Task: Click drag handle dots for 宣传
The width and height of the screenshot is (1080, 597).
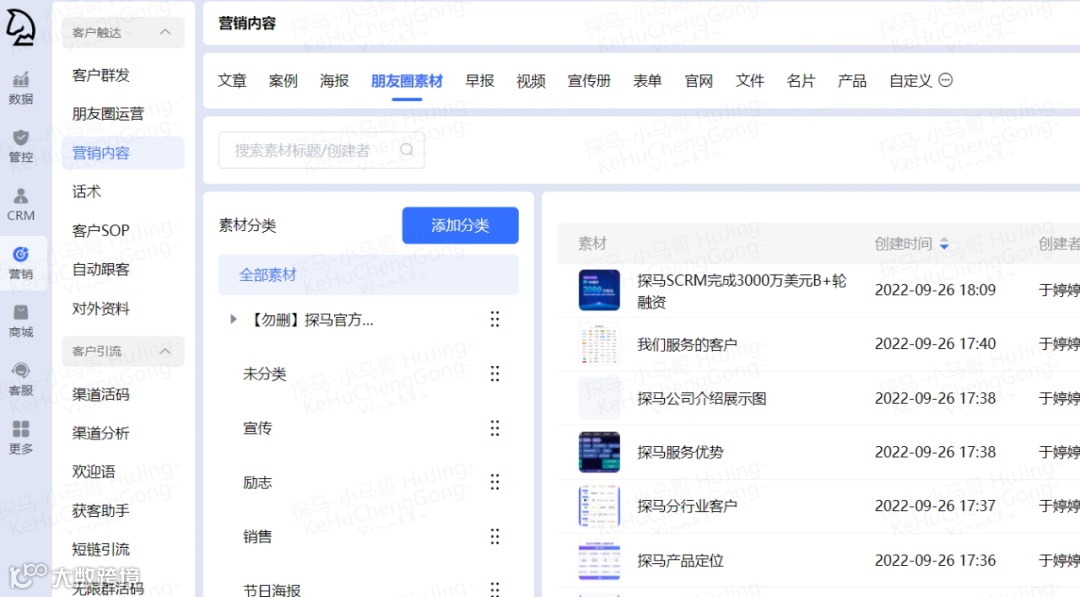Action: point(495,428)
